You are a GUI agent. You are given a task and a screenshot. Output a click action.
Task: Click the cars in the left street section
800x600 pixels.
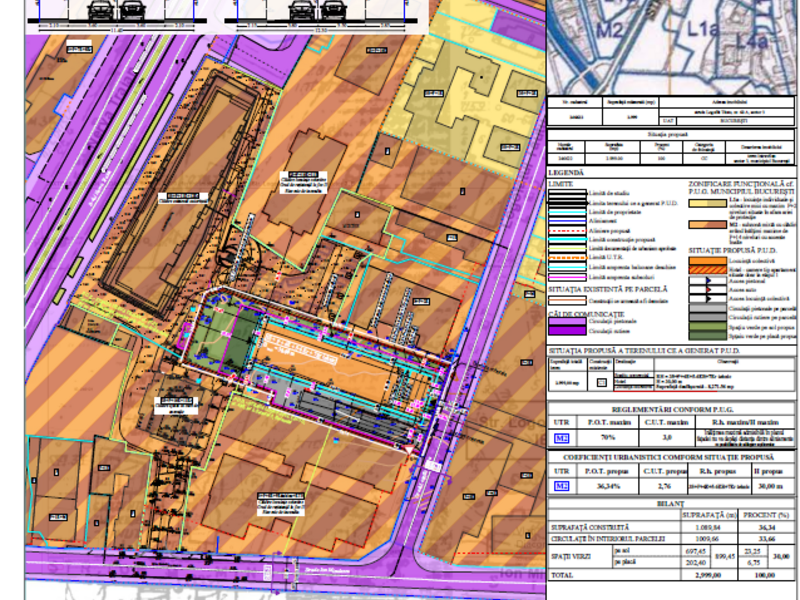[x=117, y=9]
